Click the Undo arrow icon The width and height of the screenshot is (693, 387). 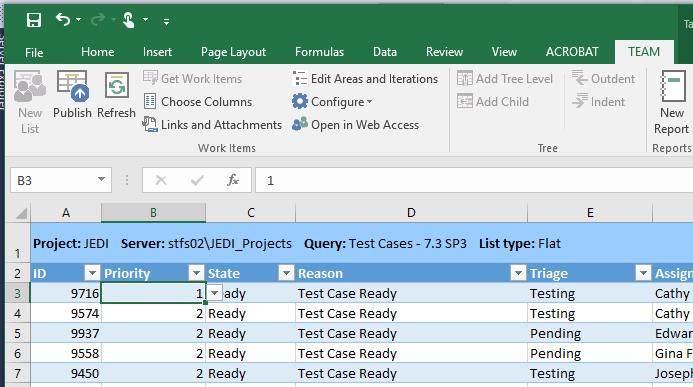coord(63,19)
